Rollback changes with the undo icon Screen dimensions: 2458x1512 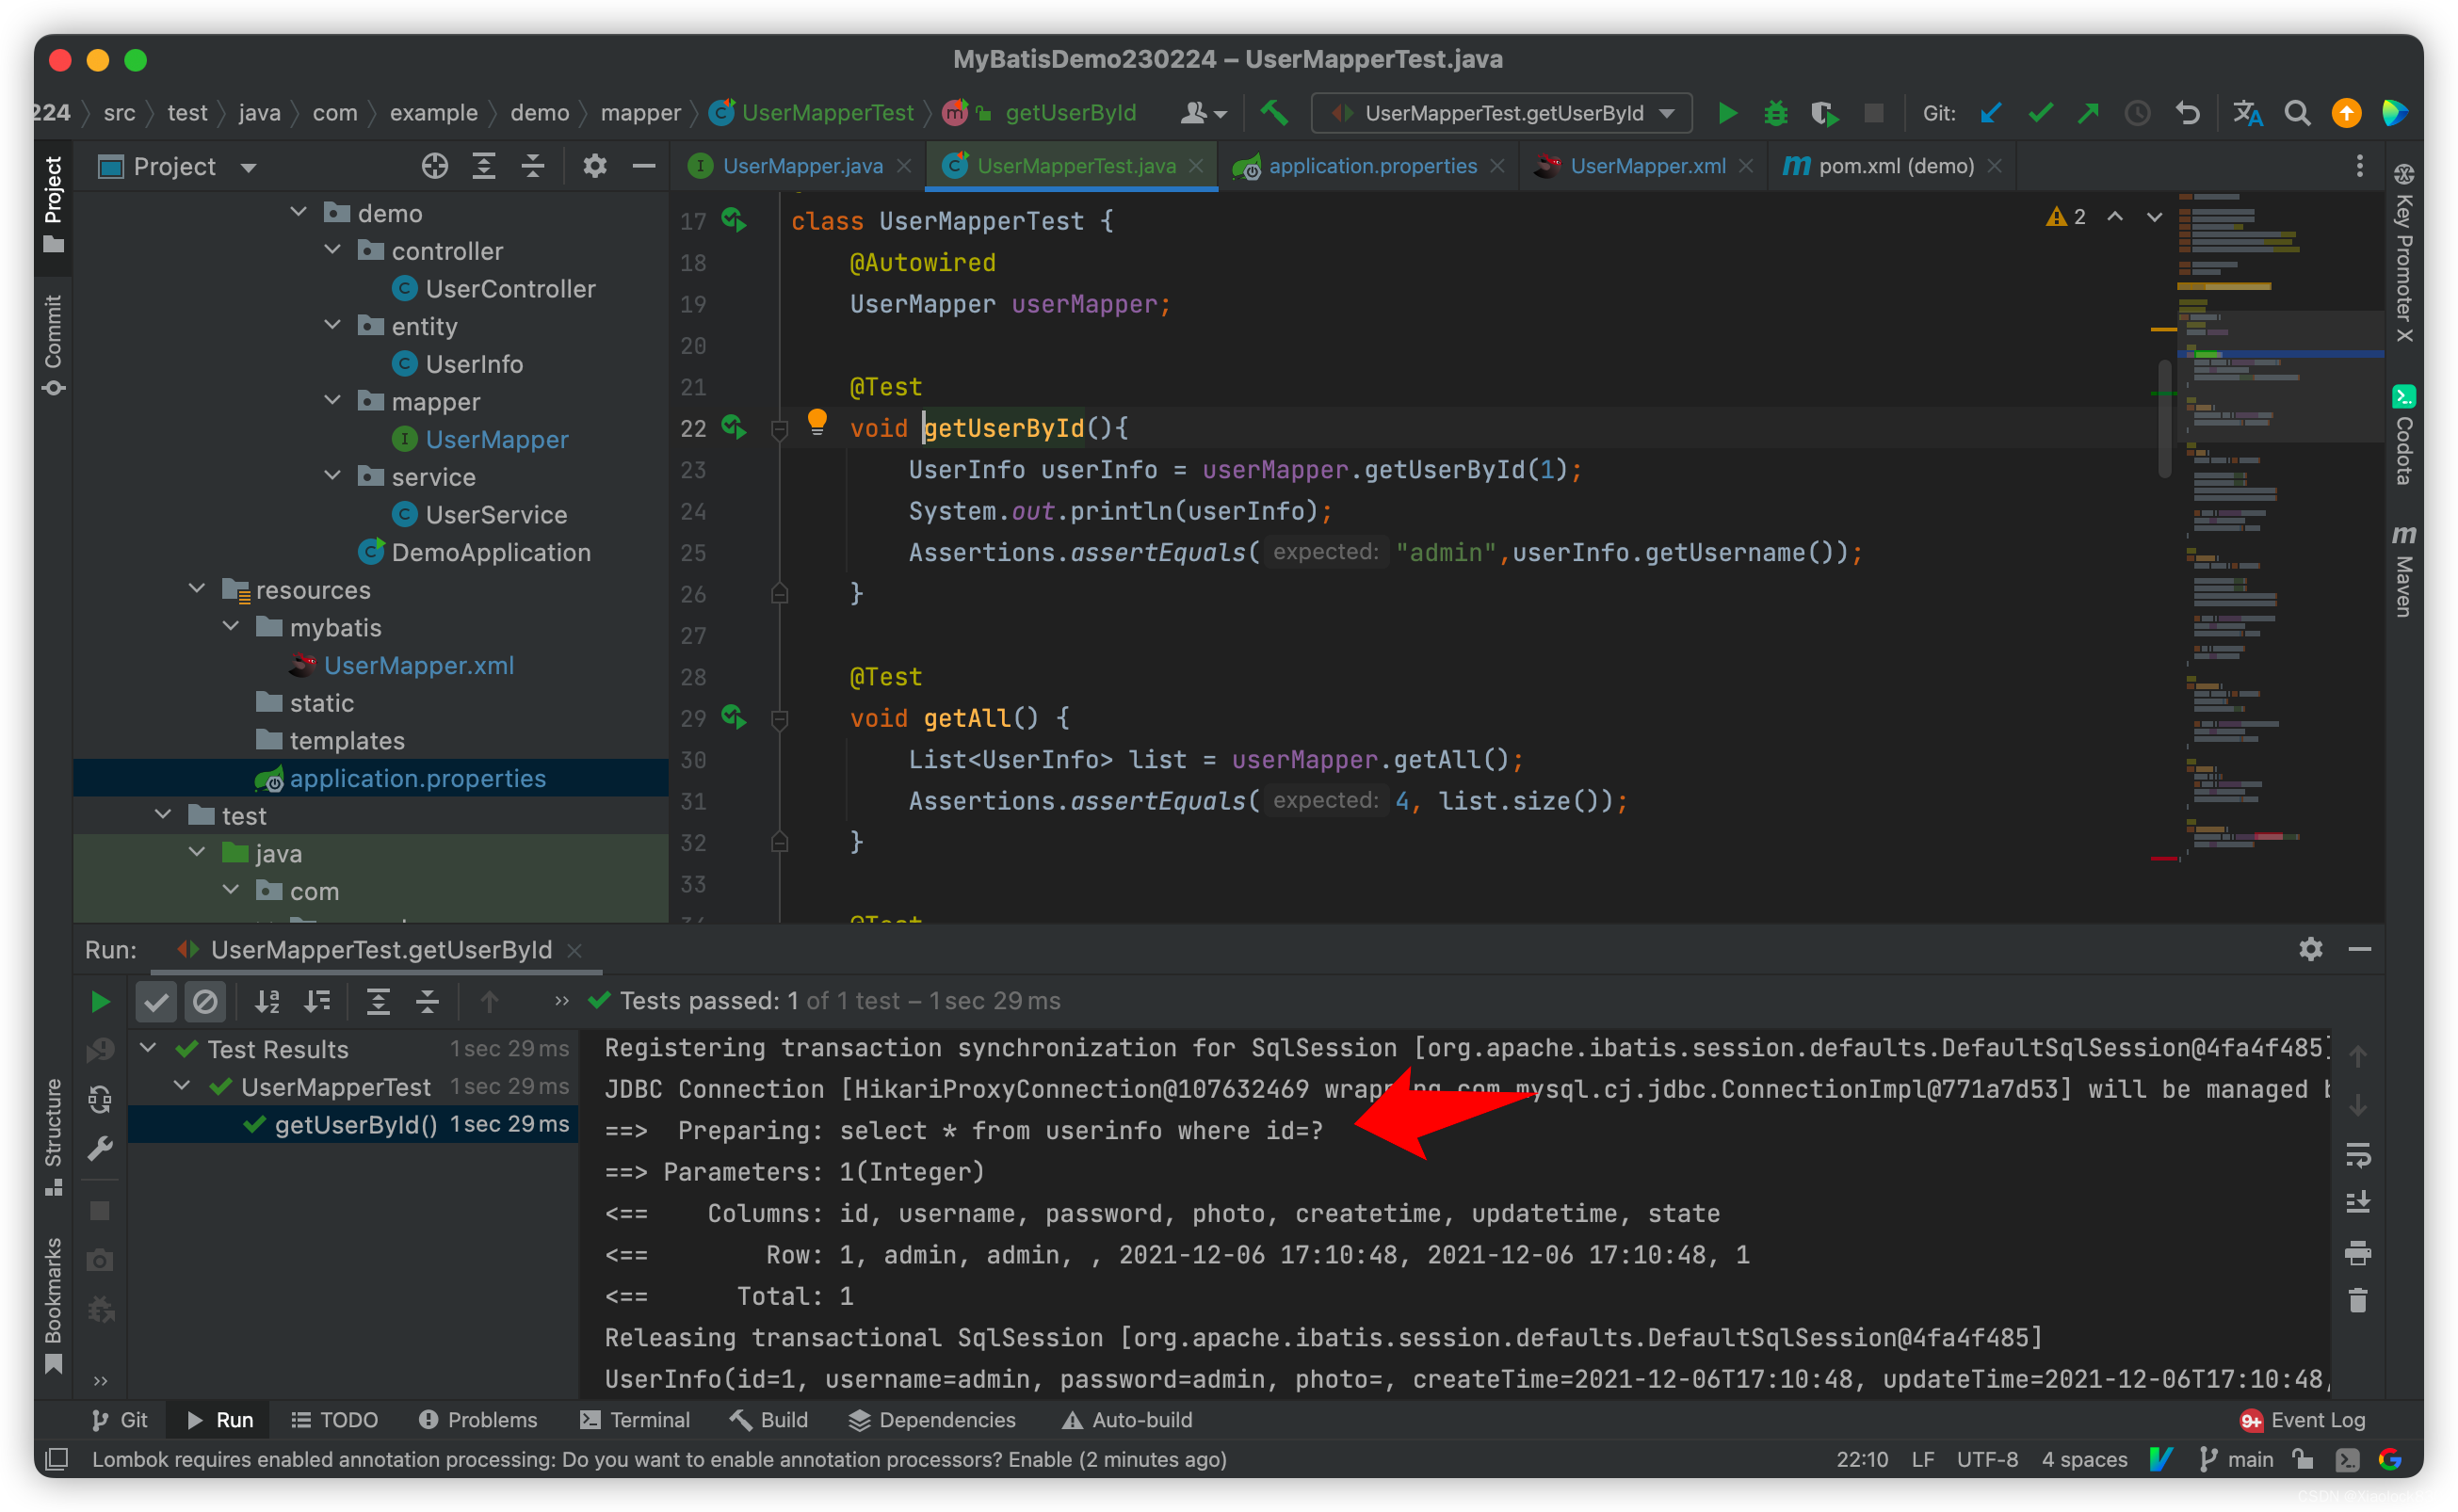[x=2187, y=113]
